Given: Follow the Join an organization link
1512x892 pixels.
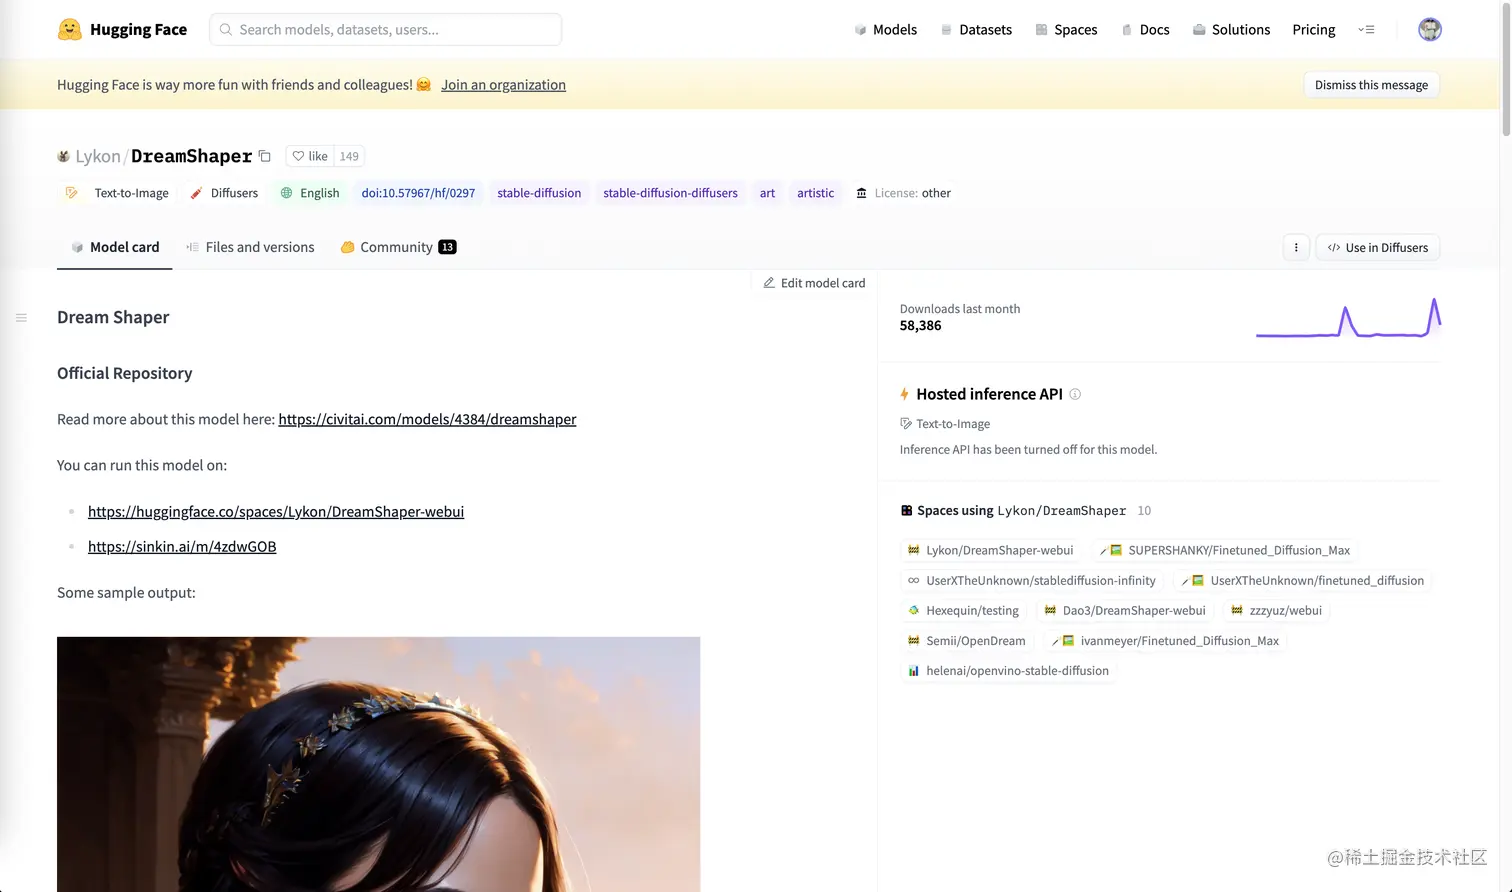Looking at the screenshot, I should [503, 85].
